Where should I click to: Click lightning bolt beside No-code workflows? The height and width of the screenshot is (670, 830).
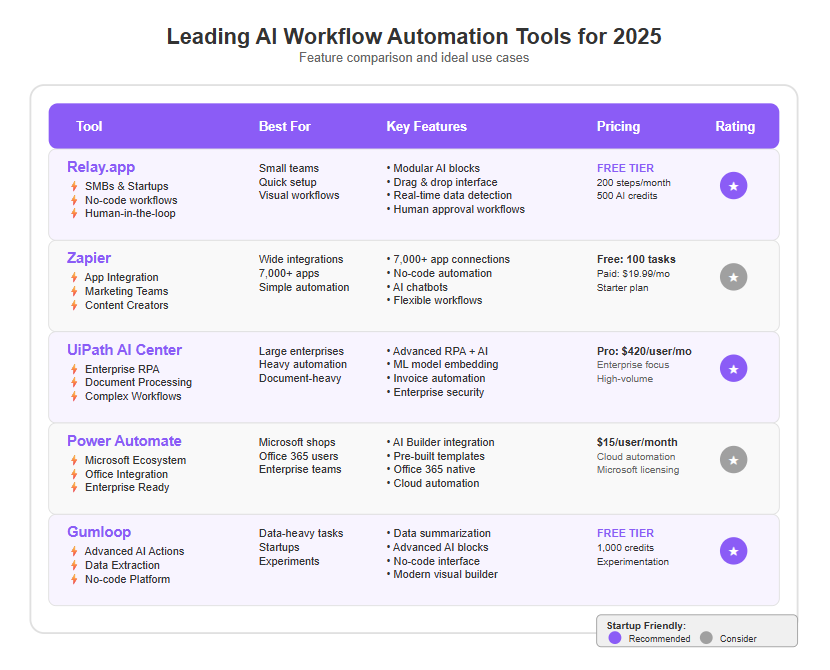coord(74,200)
